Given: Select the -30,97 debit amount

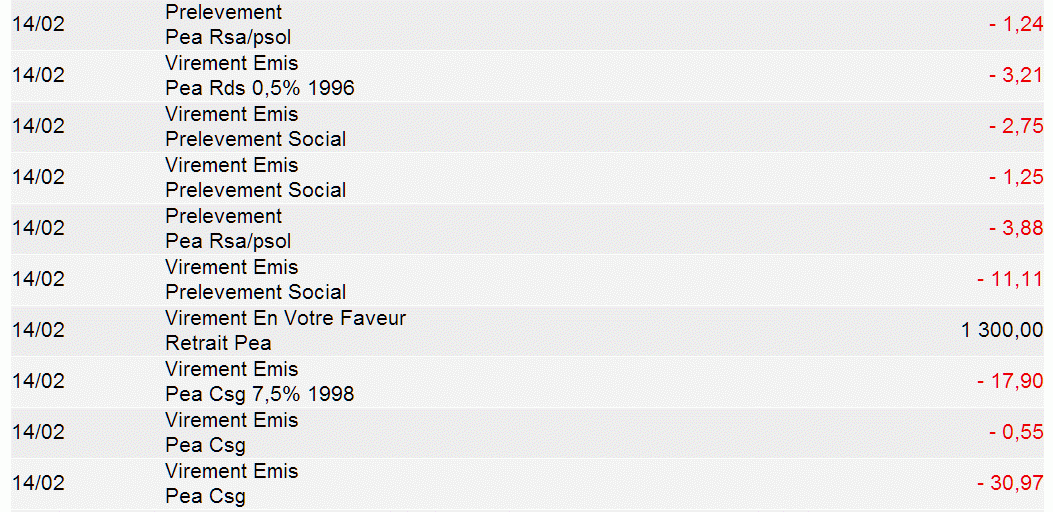Looking at the screenshot, I should pyautogui.click(x=1011, y=484).
